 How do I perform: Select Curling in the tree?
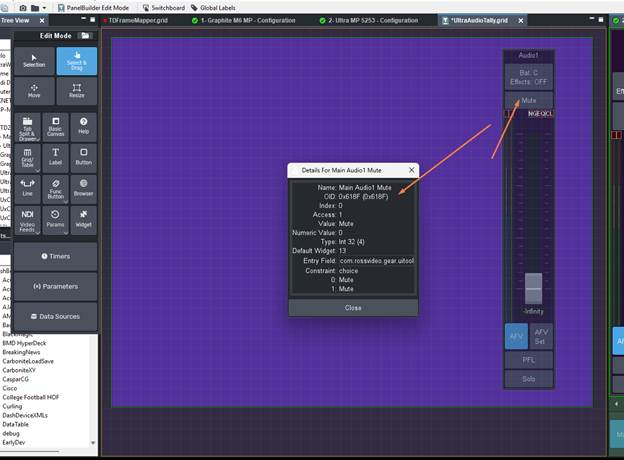(12, 406)
